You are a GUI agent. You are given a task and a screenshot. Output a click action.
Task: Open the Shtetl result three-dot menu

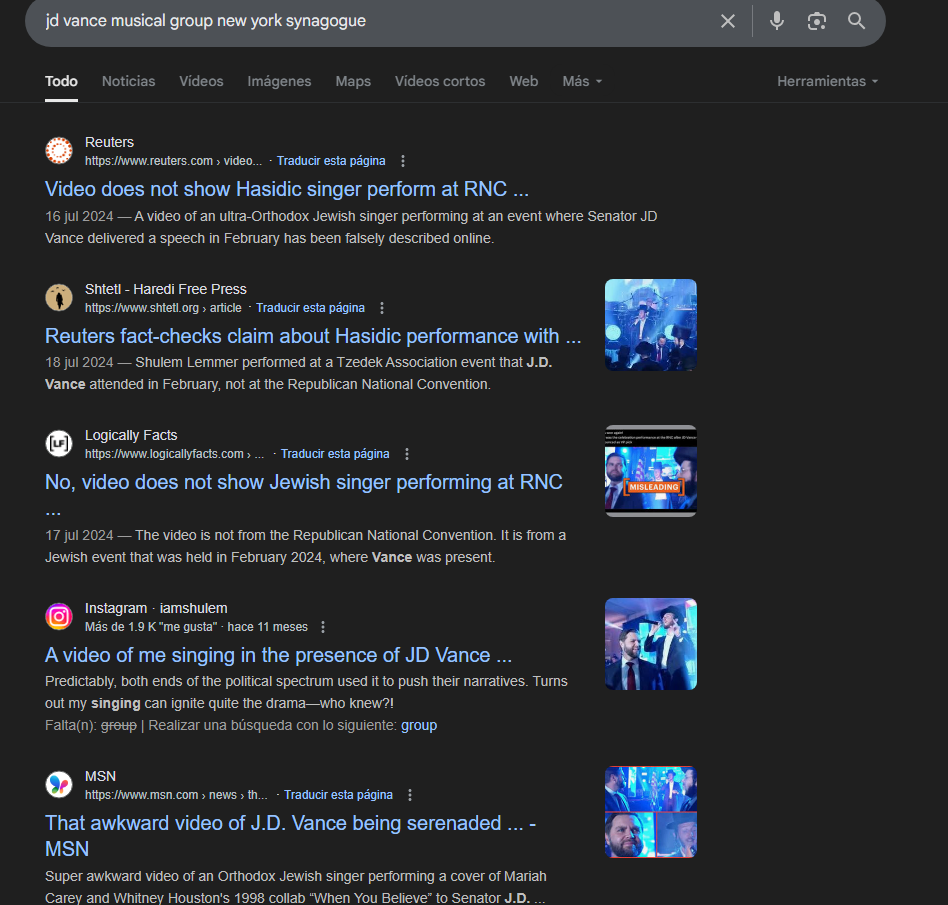[381, 308]
